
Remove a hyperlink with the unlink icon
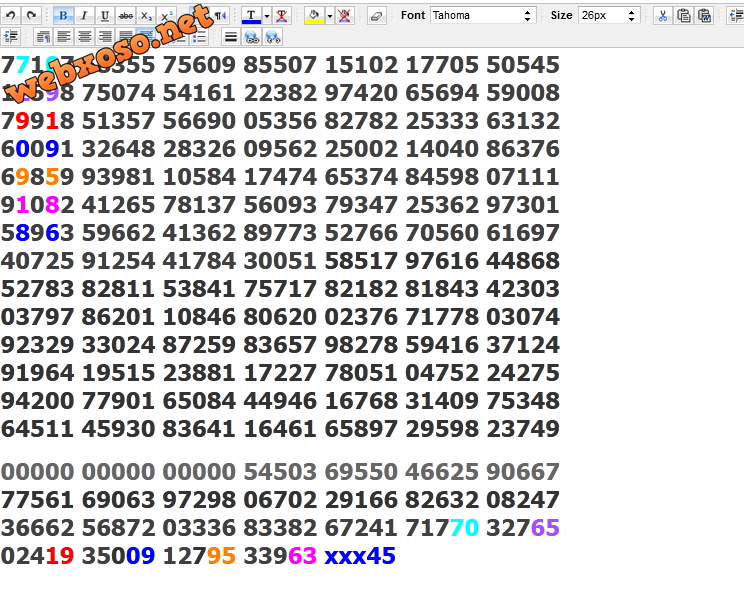click(273, 37)
